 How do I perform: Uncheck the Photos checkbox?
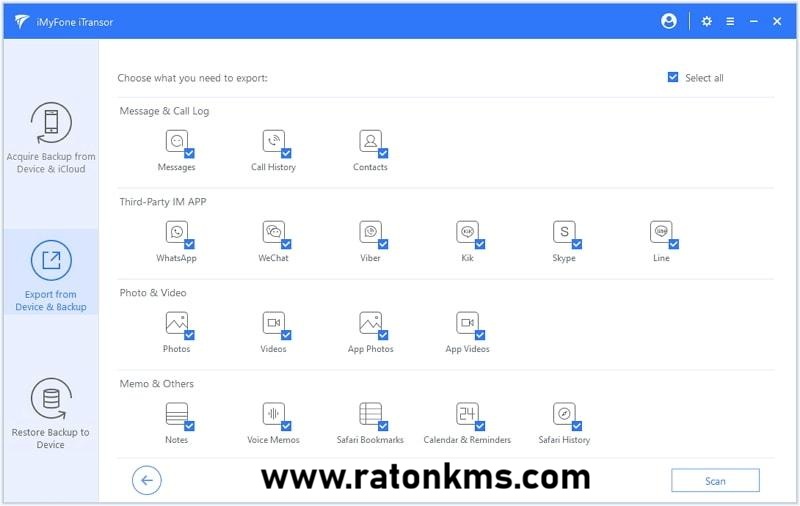click(189, 335)
